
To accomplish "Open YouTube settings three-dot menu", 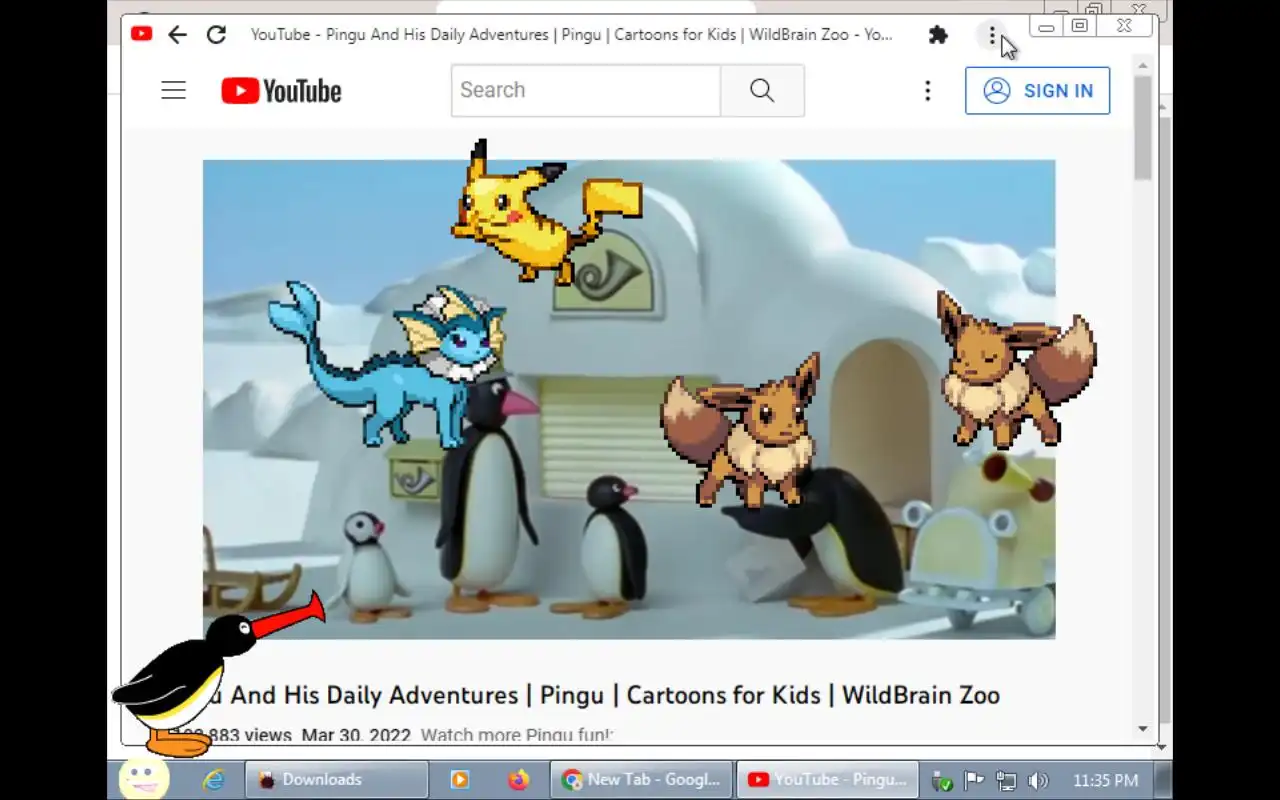I will (x=927, y=91).
